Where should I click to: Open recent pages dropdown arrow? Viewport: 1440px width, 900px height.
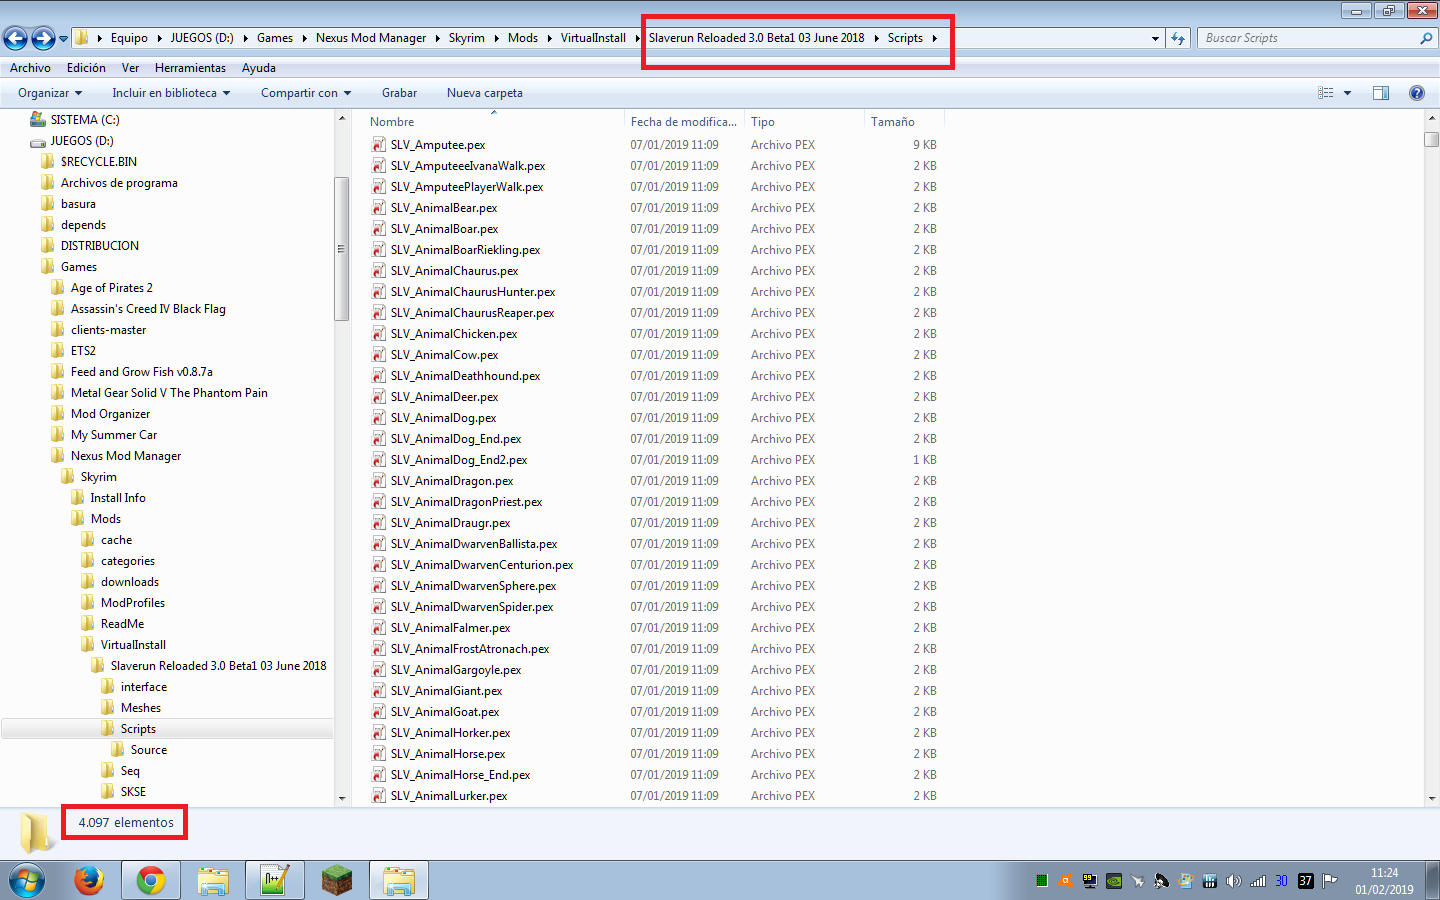(x=63, y=39)
